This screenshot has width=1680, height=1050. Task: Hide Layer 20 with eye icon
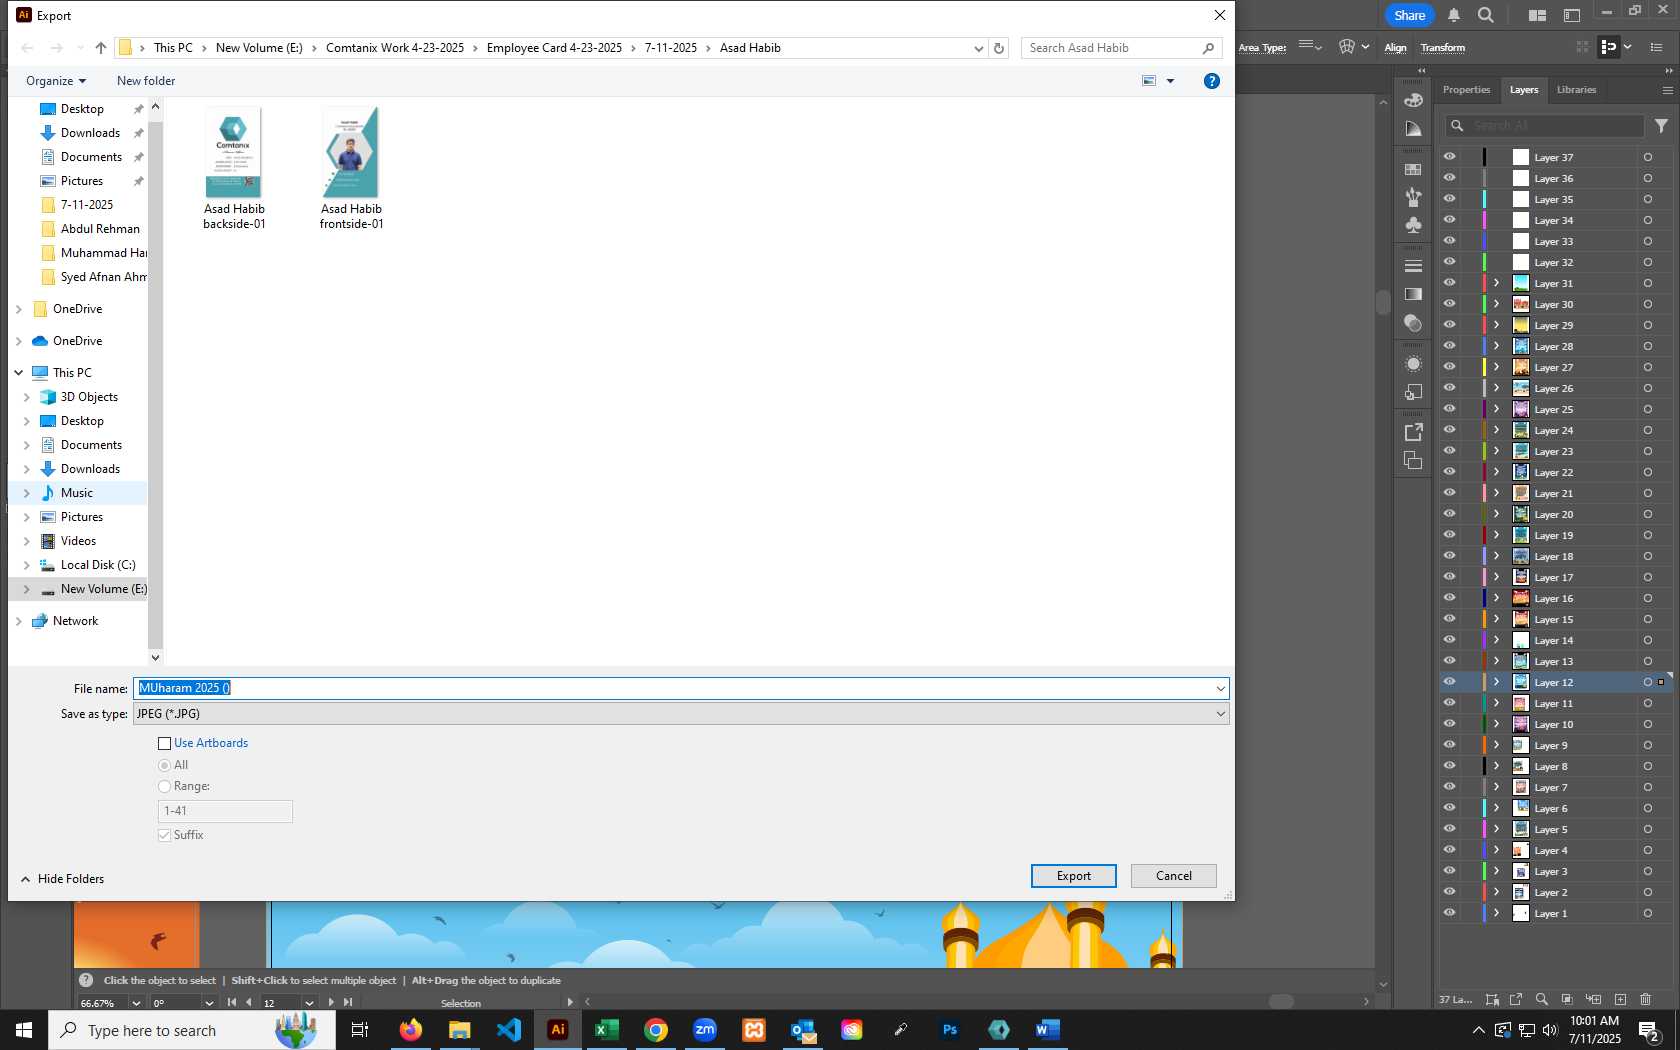click(1449, 514)
